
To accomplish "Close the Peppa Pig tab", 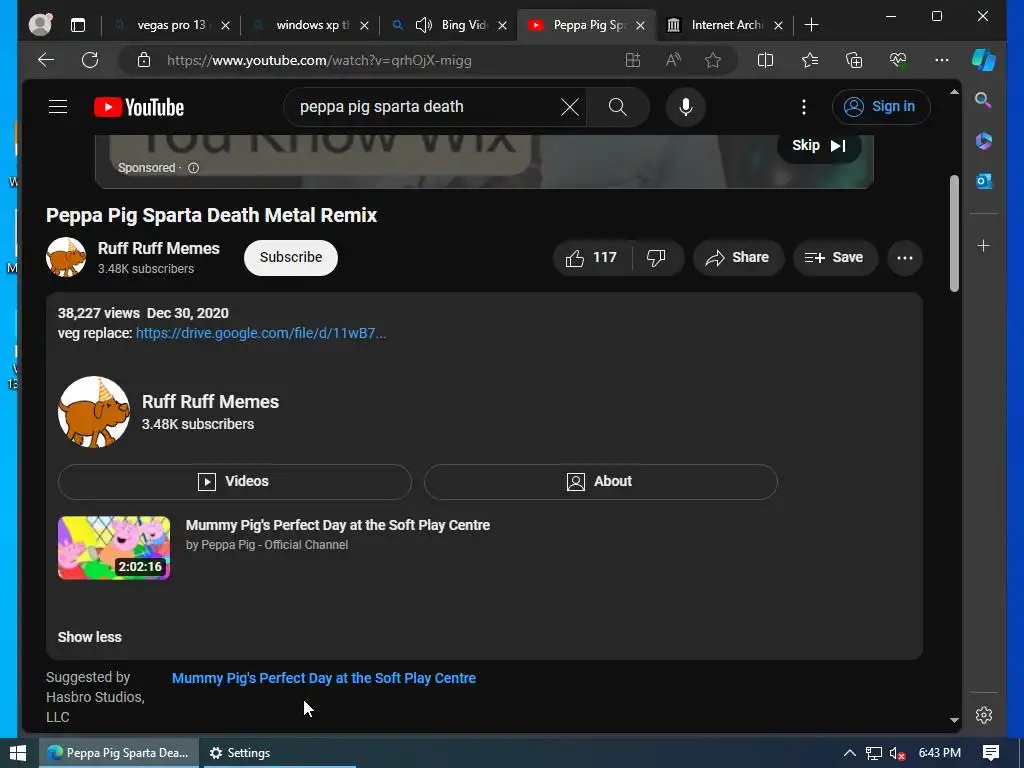I will [x=641, y=25].
